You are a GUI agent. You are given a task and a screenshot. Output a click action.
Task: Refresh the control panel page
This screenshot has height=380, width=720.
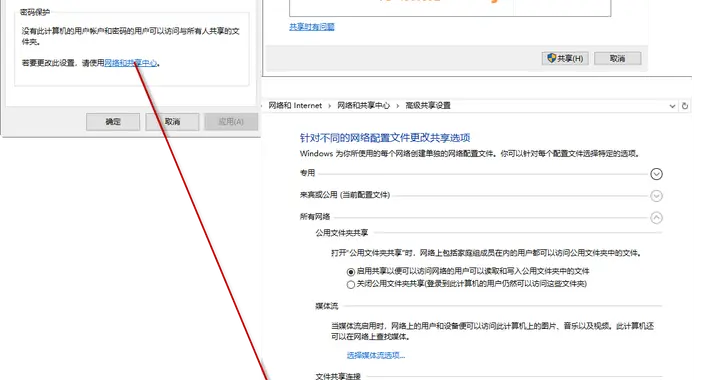[x=685, y=106]
